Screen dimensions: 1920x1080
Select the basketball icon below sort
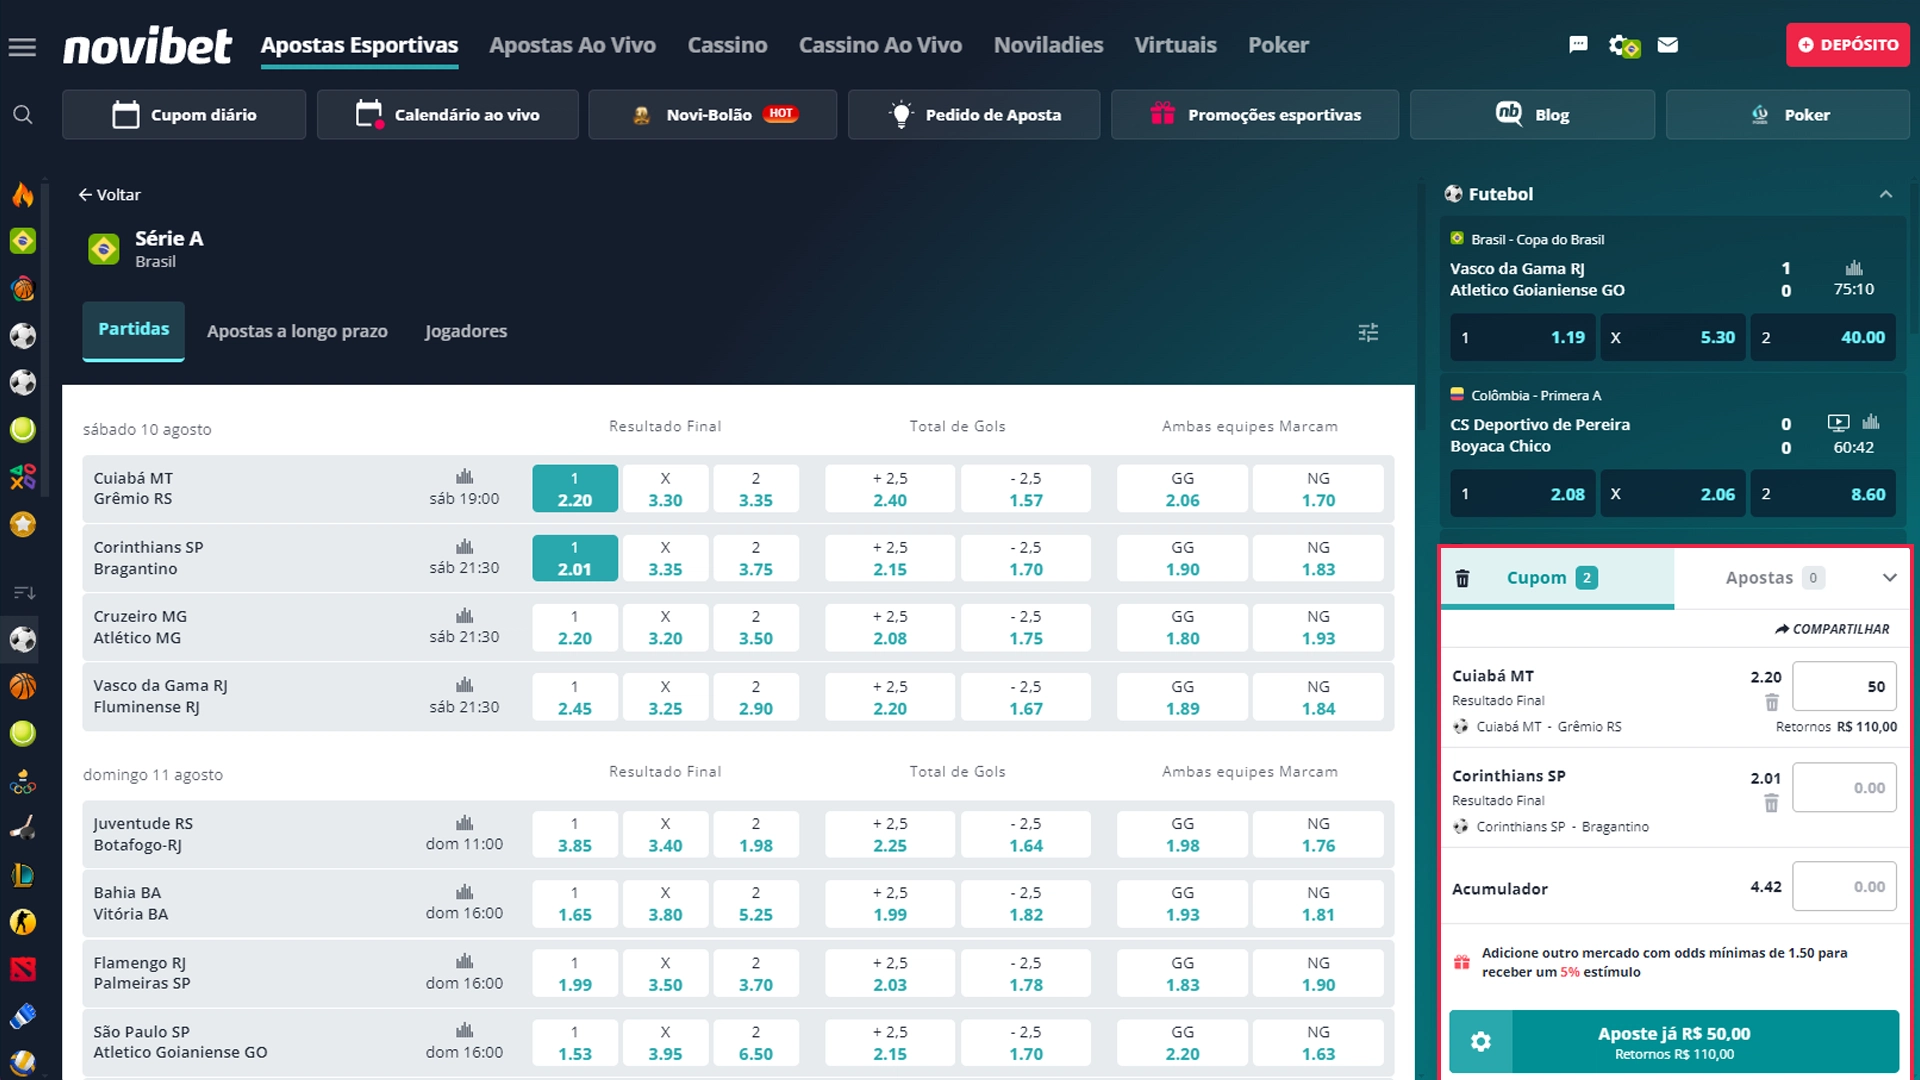pyautogui.click(x=22, y=687)
